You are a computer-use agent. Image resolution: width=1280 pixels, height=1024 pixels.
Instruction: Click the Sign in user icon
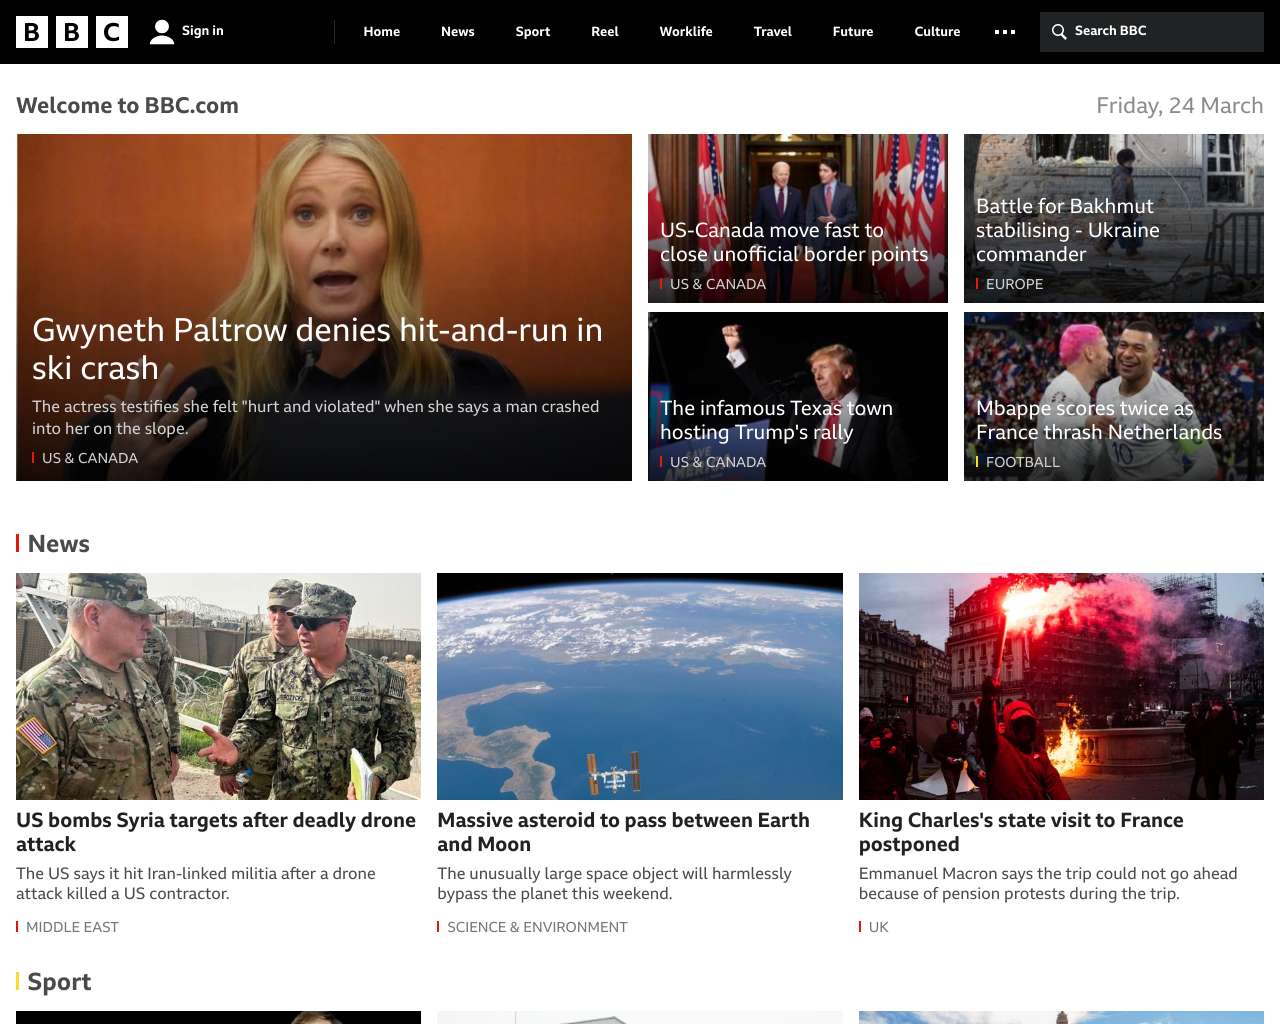[162, 32]
